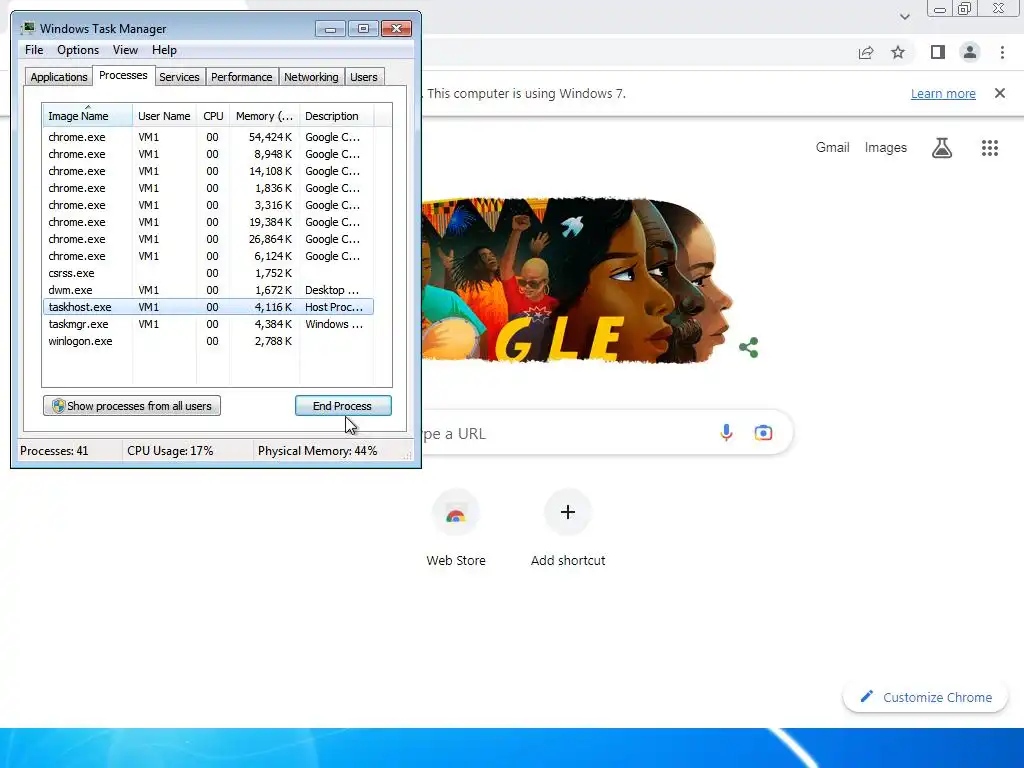Click the End Process button
The height and width of the screenshot is (768, 1024).
pos(343,406)
